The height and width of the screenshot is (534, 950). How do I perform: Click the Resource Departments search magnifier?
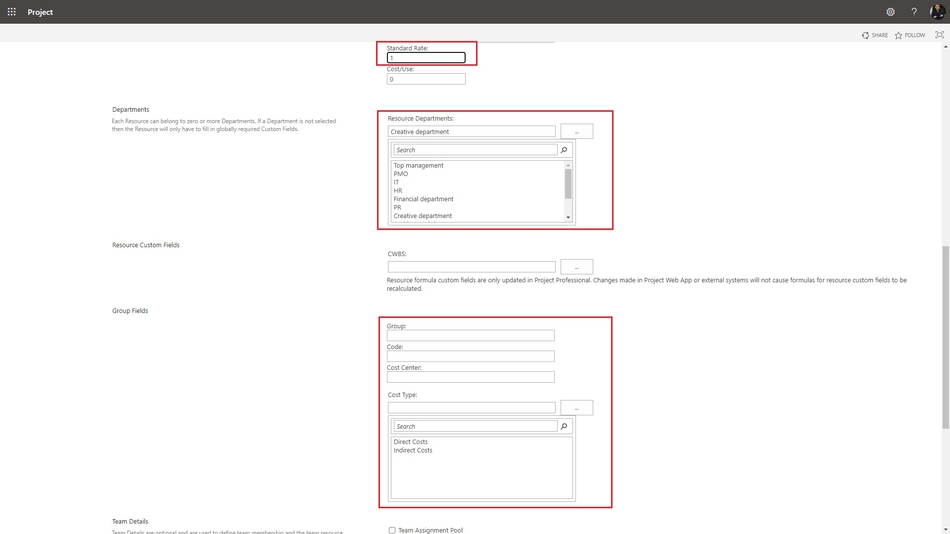564,150
